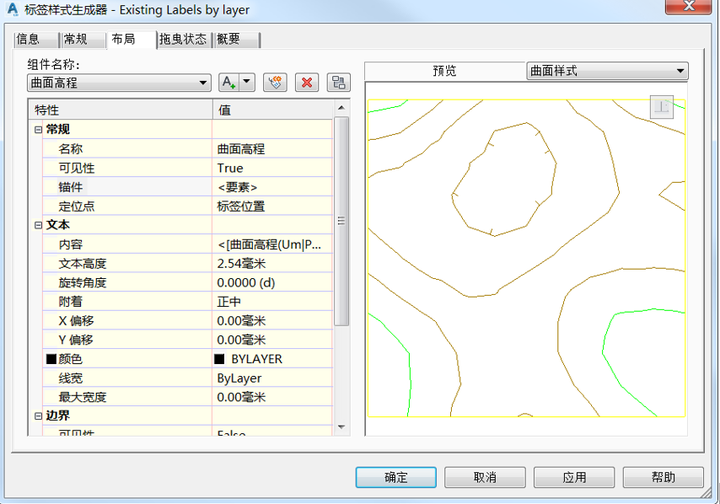Open the 曲面样式 preview dropdown

[607, 71]
